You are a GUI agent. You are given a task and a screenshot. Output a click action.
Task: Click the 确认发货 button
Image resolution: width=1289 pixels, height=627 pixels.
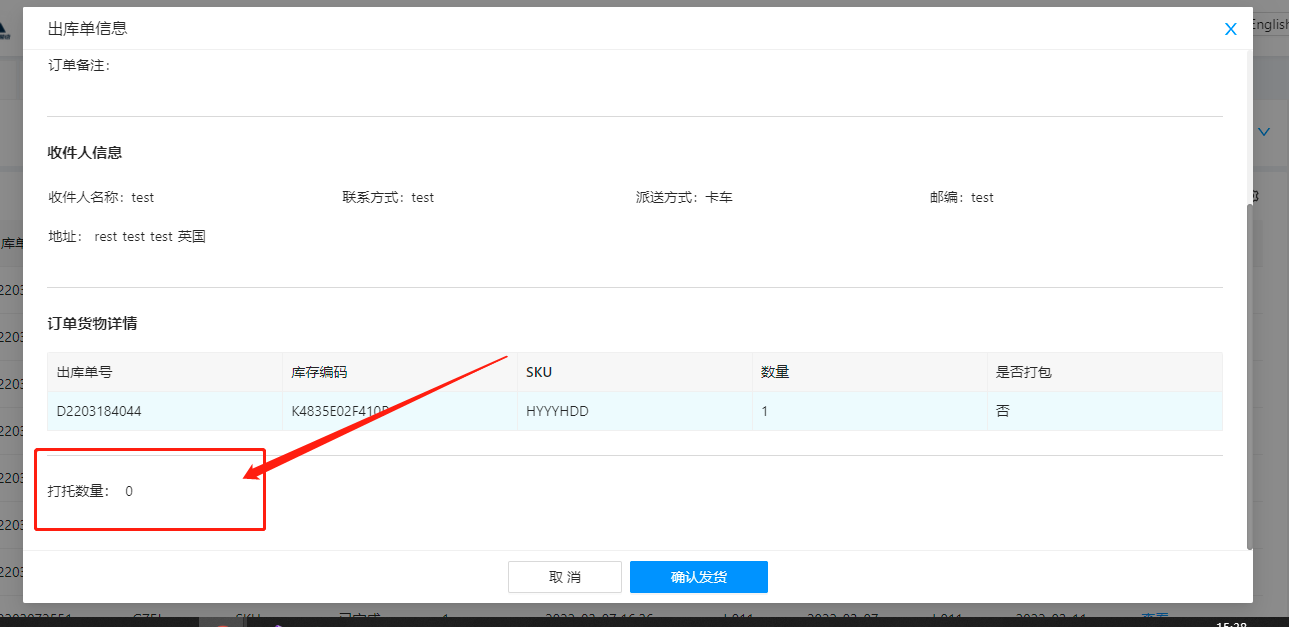698,577
